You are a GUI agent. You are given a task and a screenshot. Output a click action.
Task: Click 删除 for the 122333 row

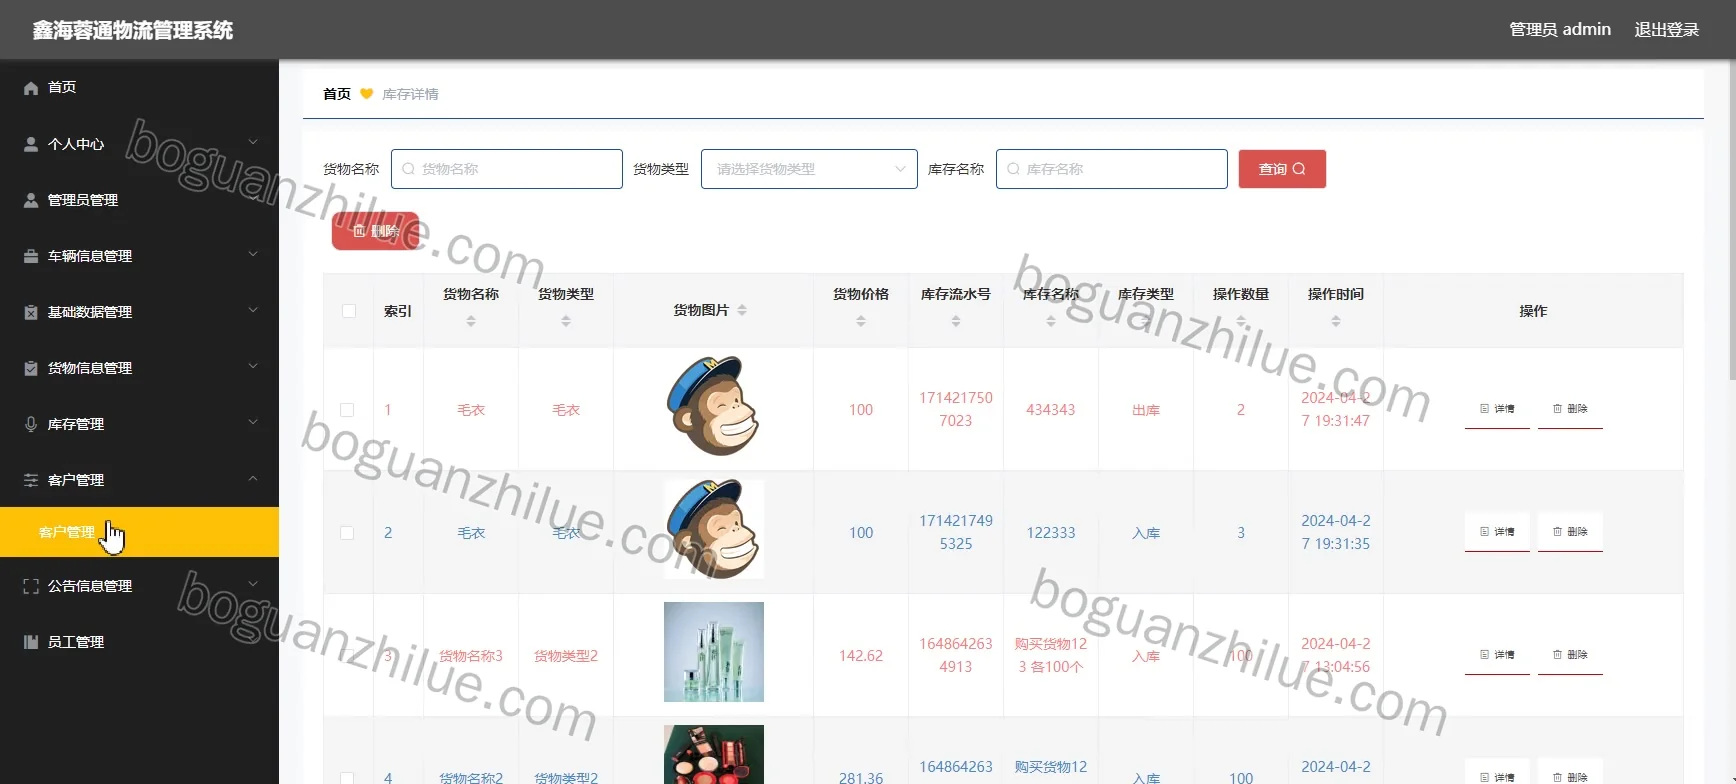[1570, 532]
